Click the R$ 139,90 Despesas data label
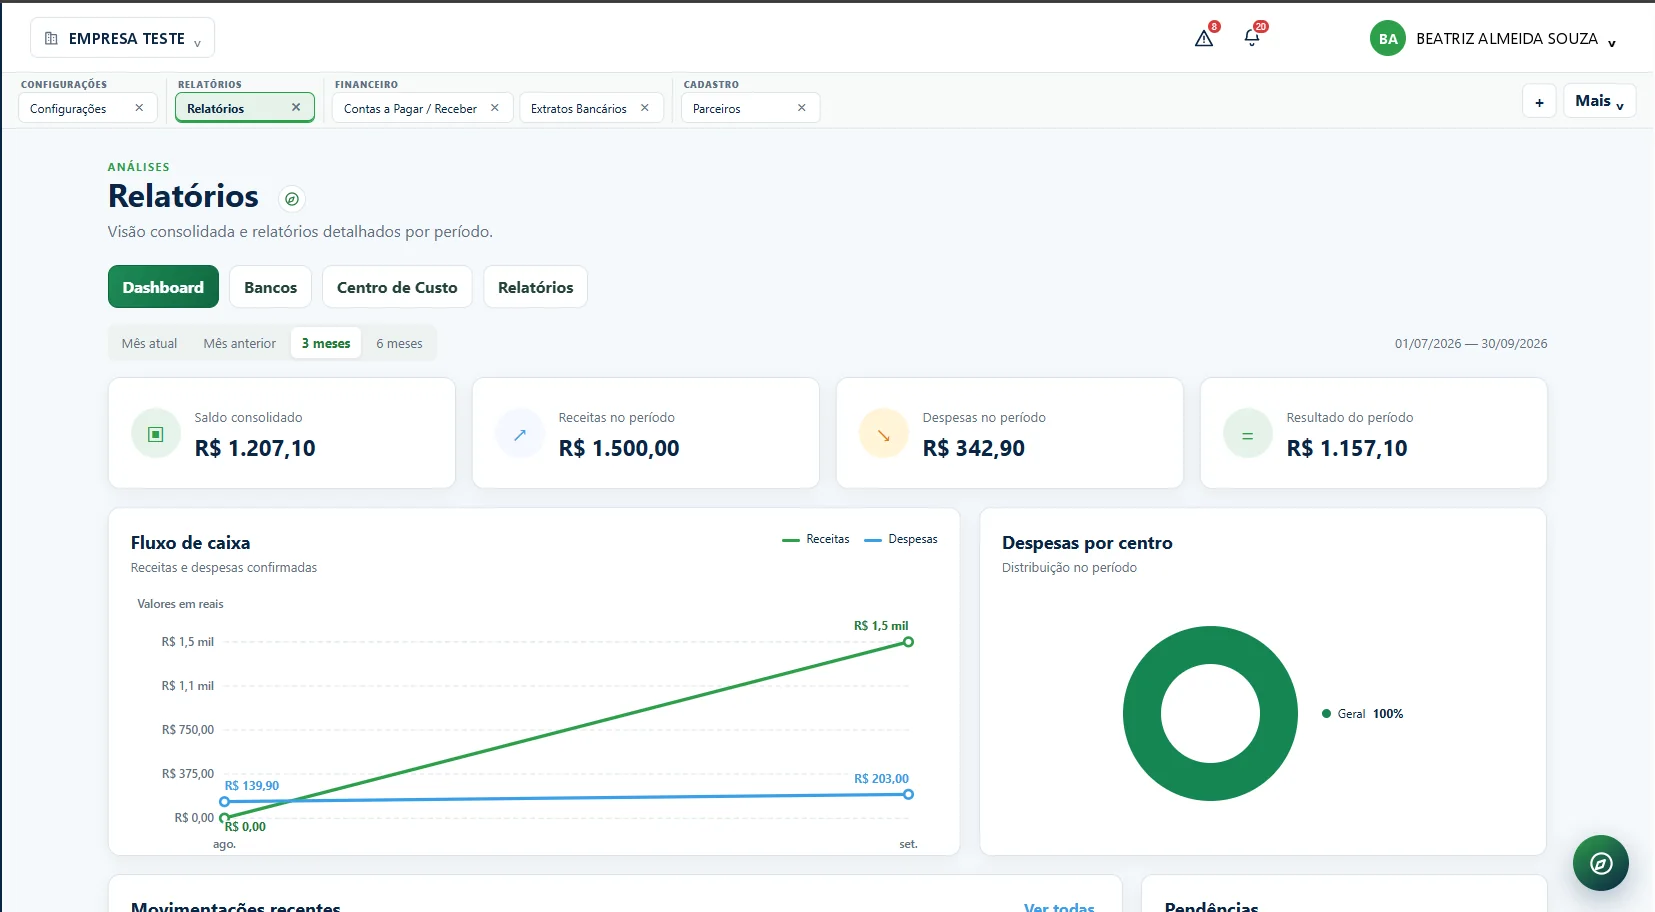The image size is (1655, 912). (x=252, y=786)
